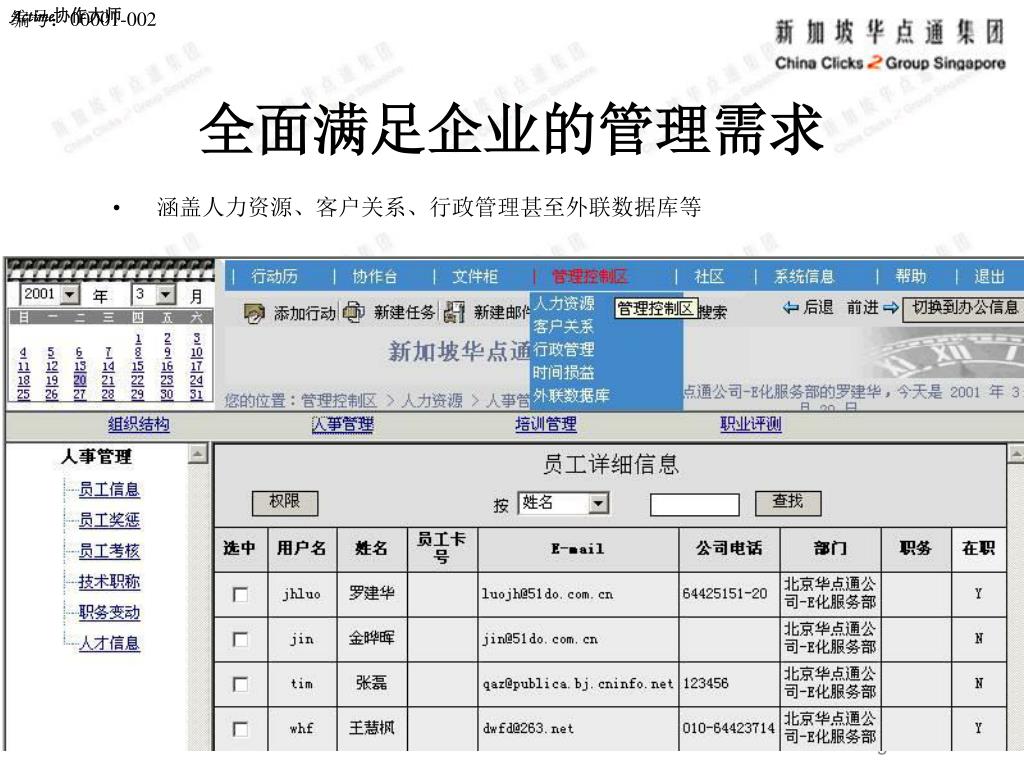Image resolution: width=1024 pixels, height=768 pixels.
Task: Open the 系统信息 menu
Action: (805, 277)
